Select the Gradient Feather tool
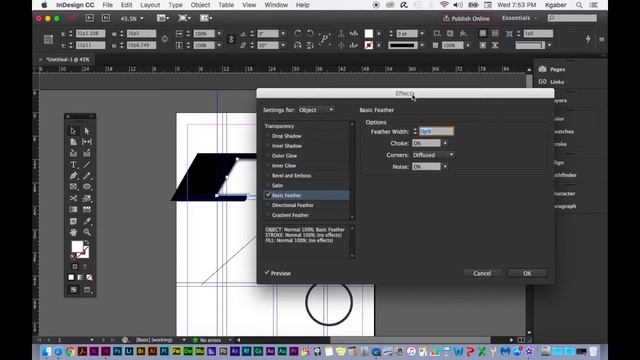Image resolution: width=640 pixels, height=360 pixels. (87, 209)
